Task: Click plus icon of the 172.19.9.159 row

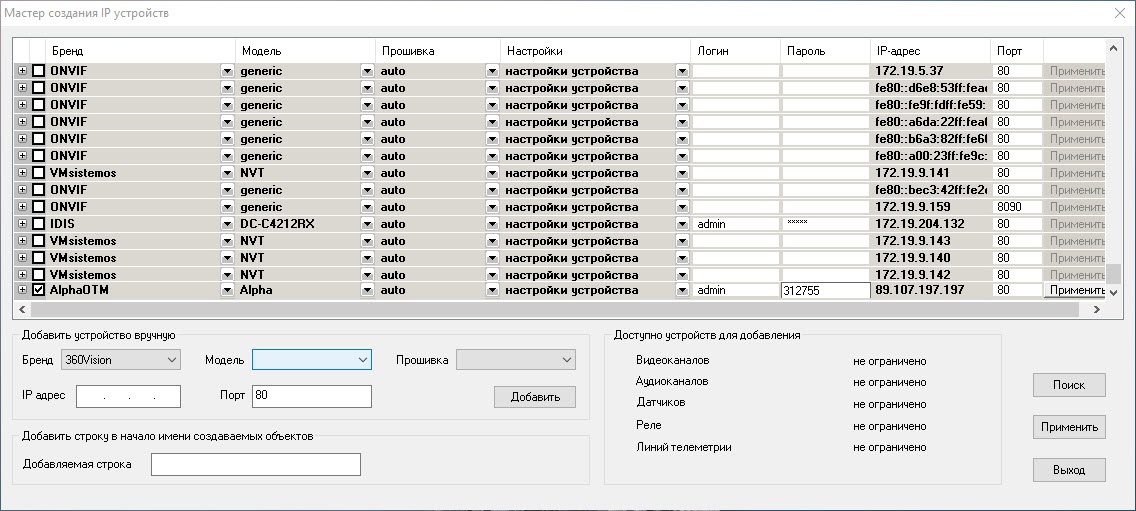Action: coord(23,207)
